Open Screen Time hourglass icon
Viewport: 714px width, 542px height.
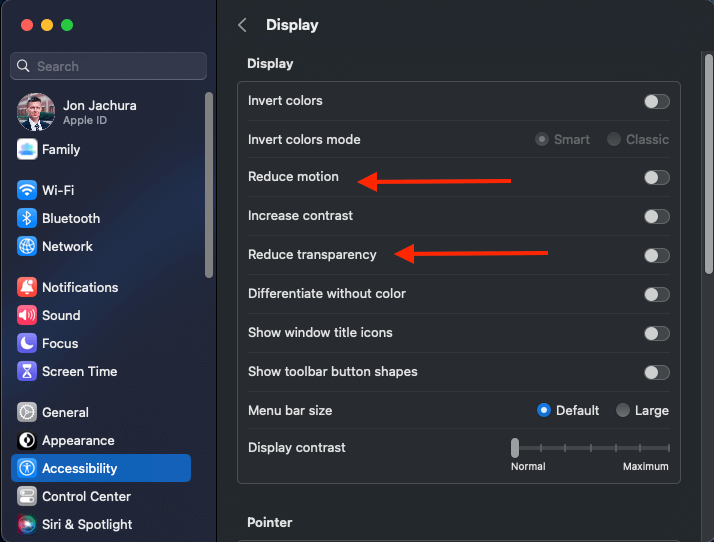click(x=27, y=371)
